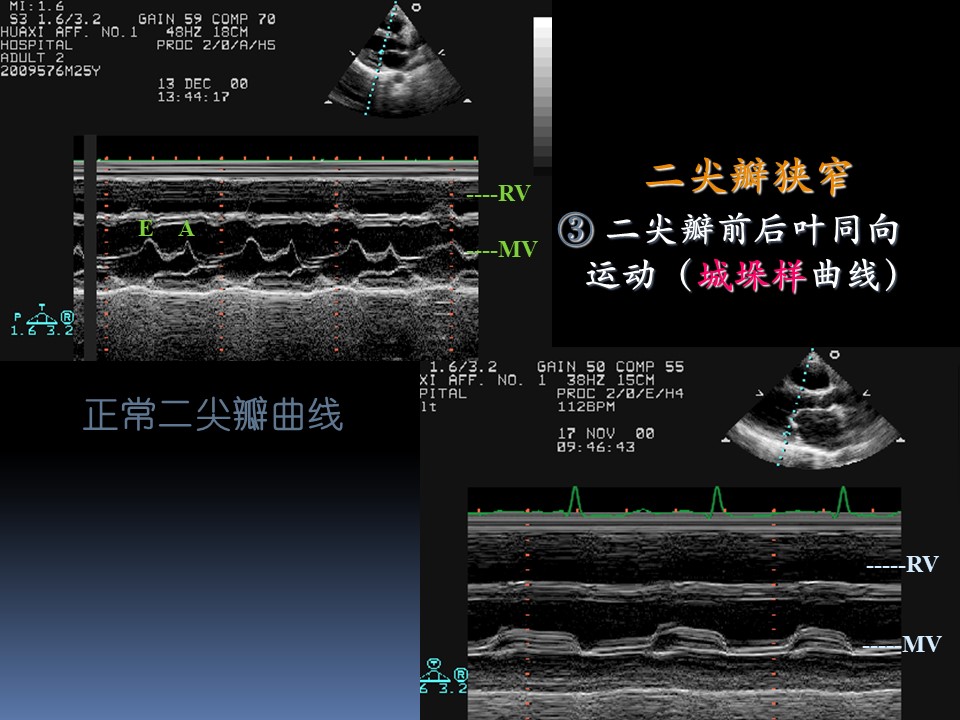Click the date 13 DEC 00
Viewport: 960px width, 720px height.
(x=203, y=84)
